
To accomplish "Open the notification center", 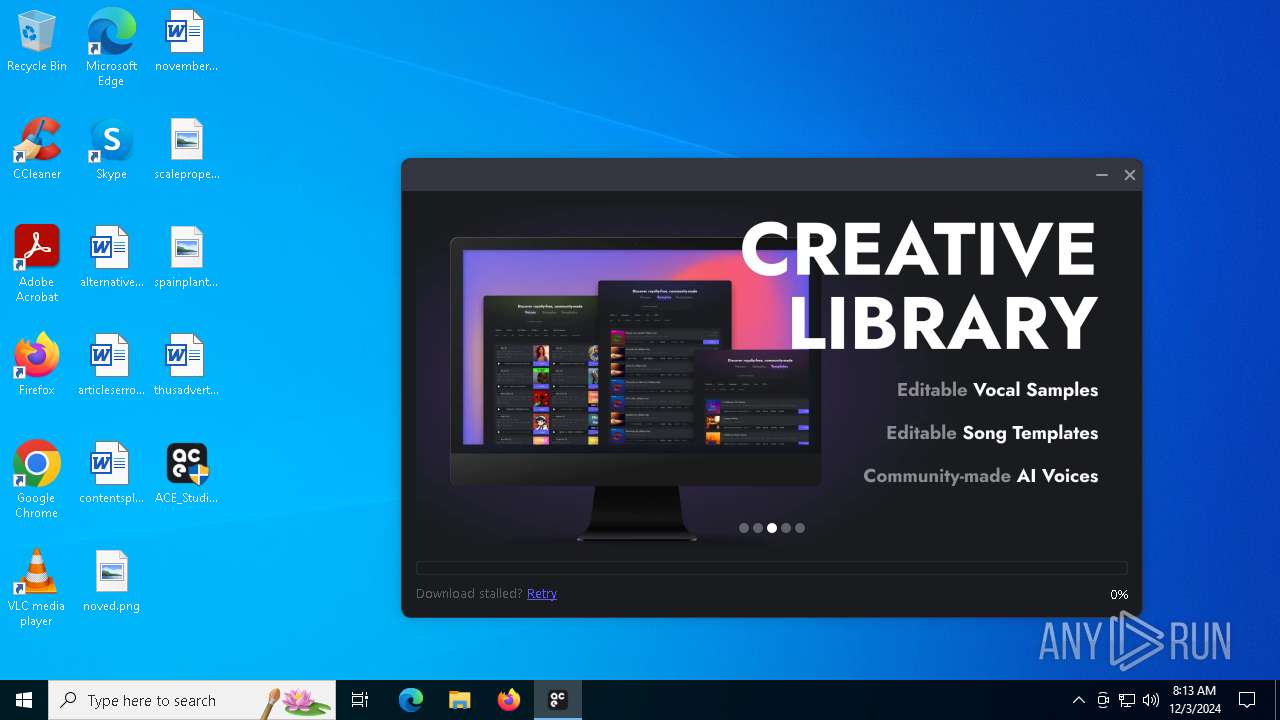I will point(1247,700).
